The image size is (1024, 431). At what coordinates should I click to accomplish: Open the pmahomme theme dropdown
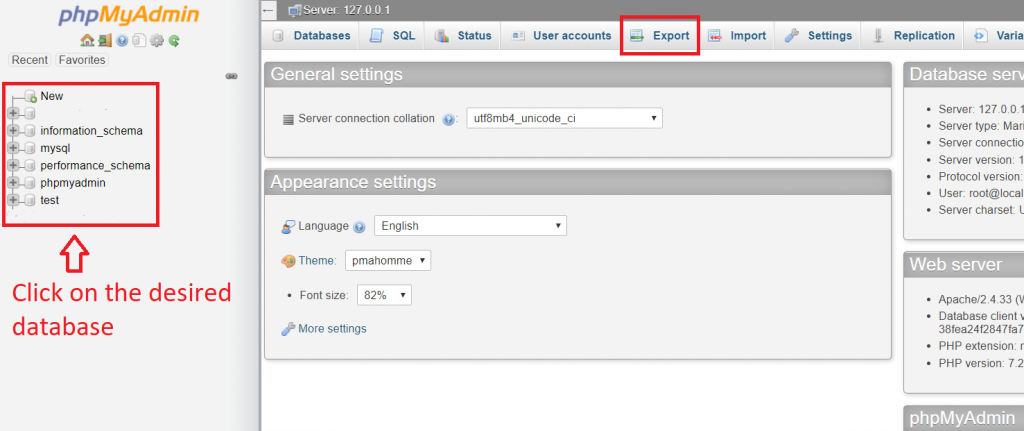[388, 261]
